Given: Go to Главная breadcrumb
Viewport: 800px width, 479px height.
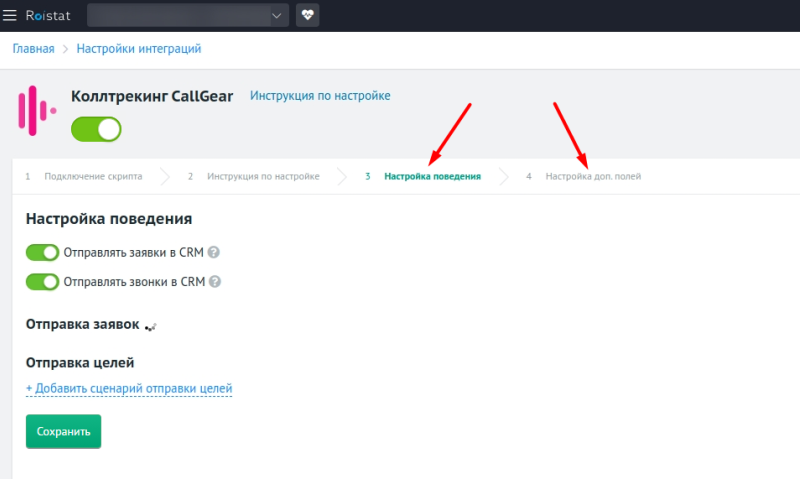Looking at the screenshot, I should (33, 48).
